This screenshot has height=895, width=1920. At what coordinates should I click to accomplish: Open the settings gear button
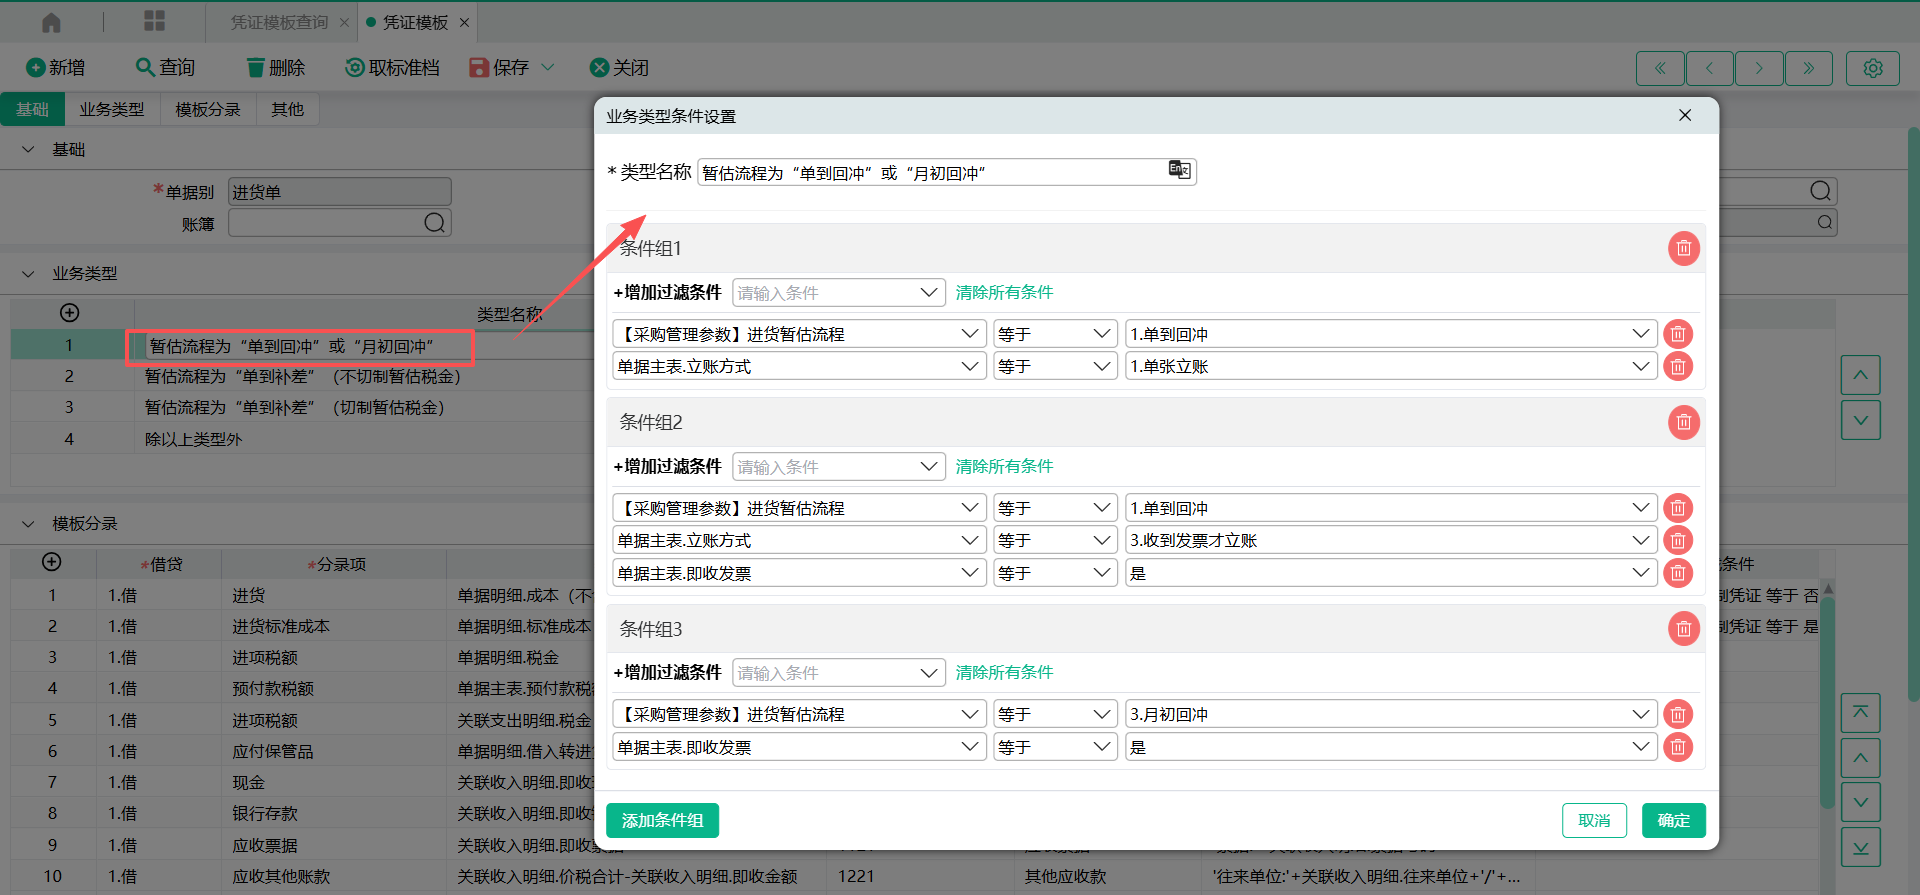pos(1873,68)
